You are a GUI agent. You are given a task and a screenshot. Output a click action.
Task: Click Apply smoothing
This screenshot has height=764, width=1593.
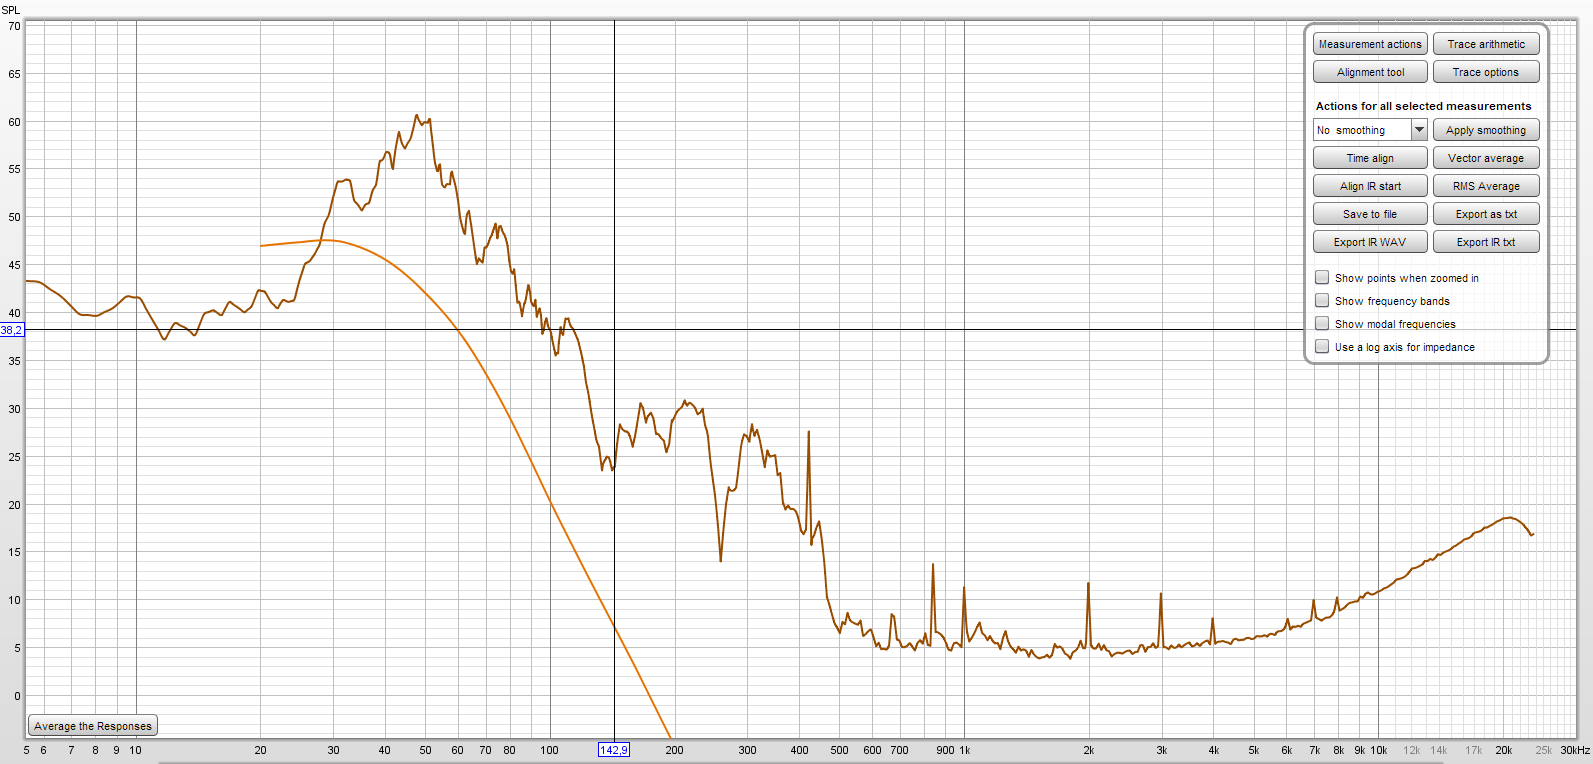pos(1486,130)
